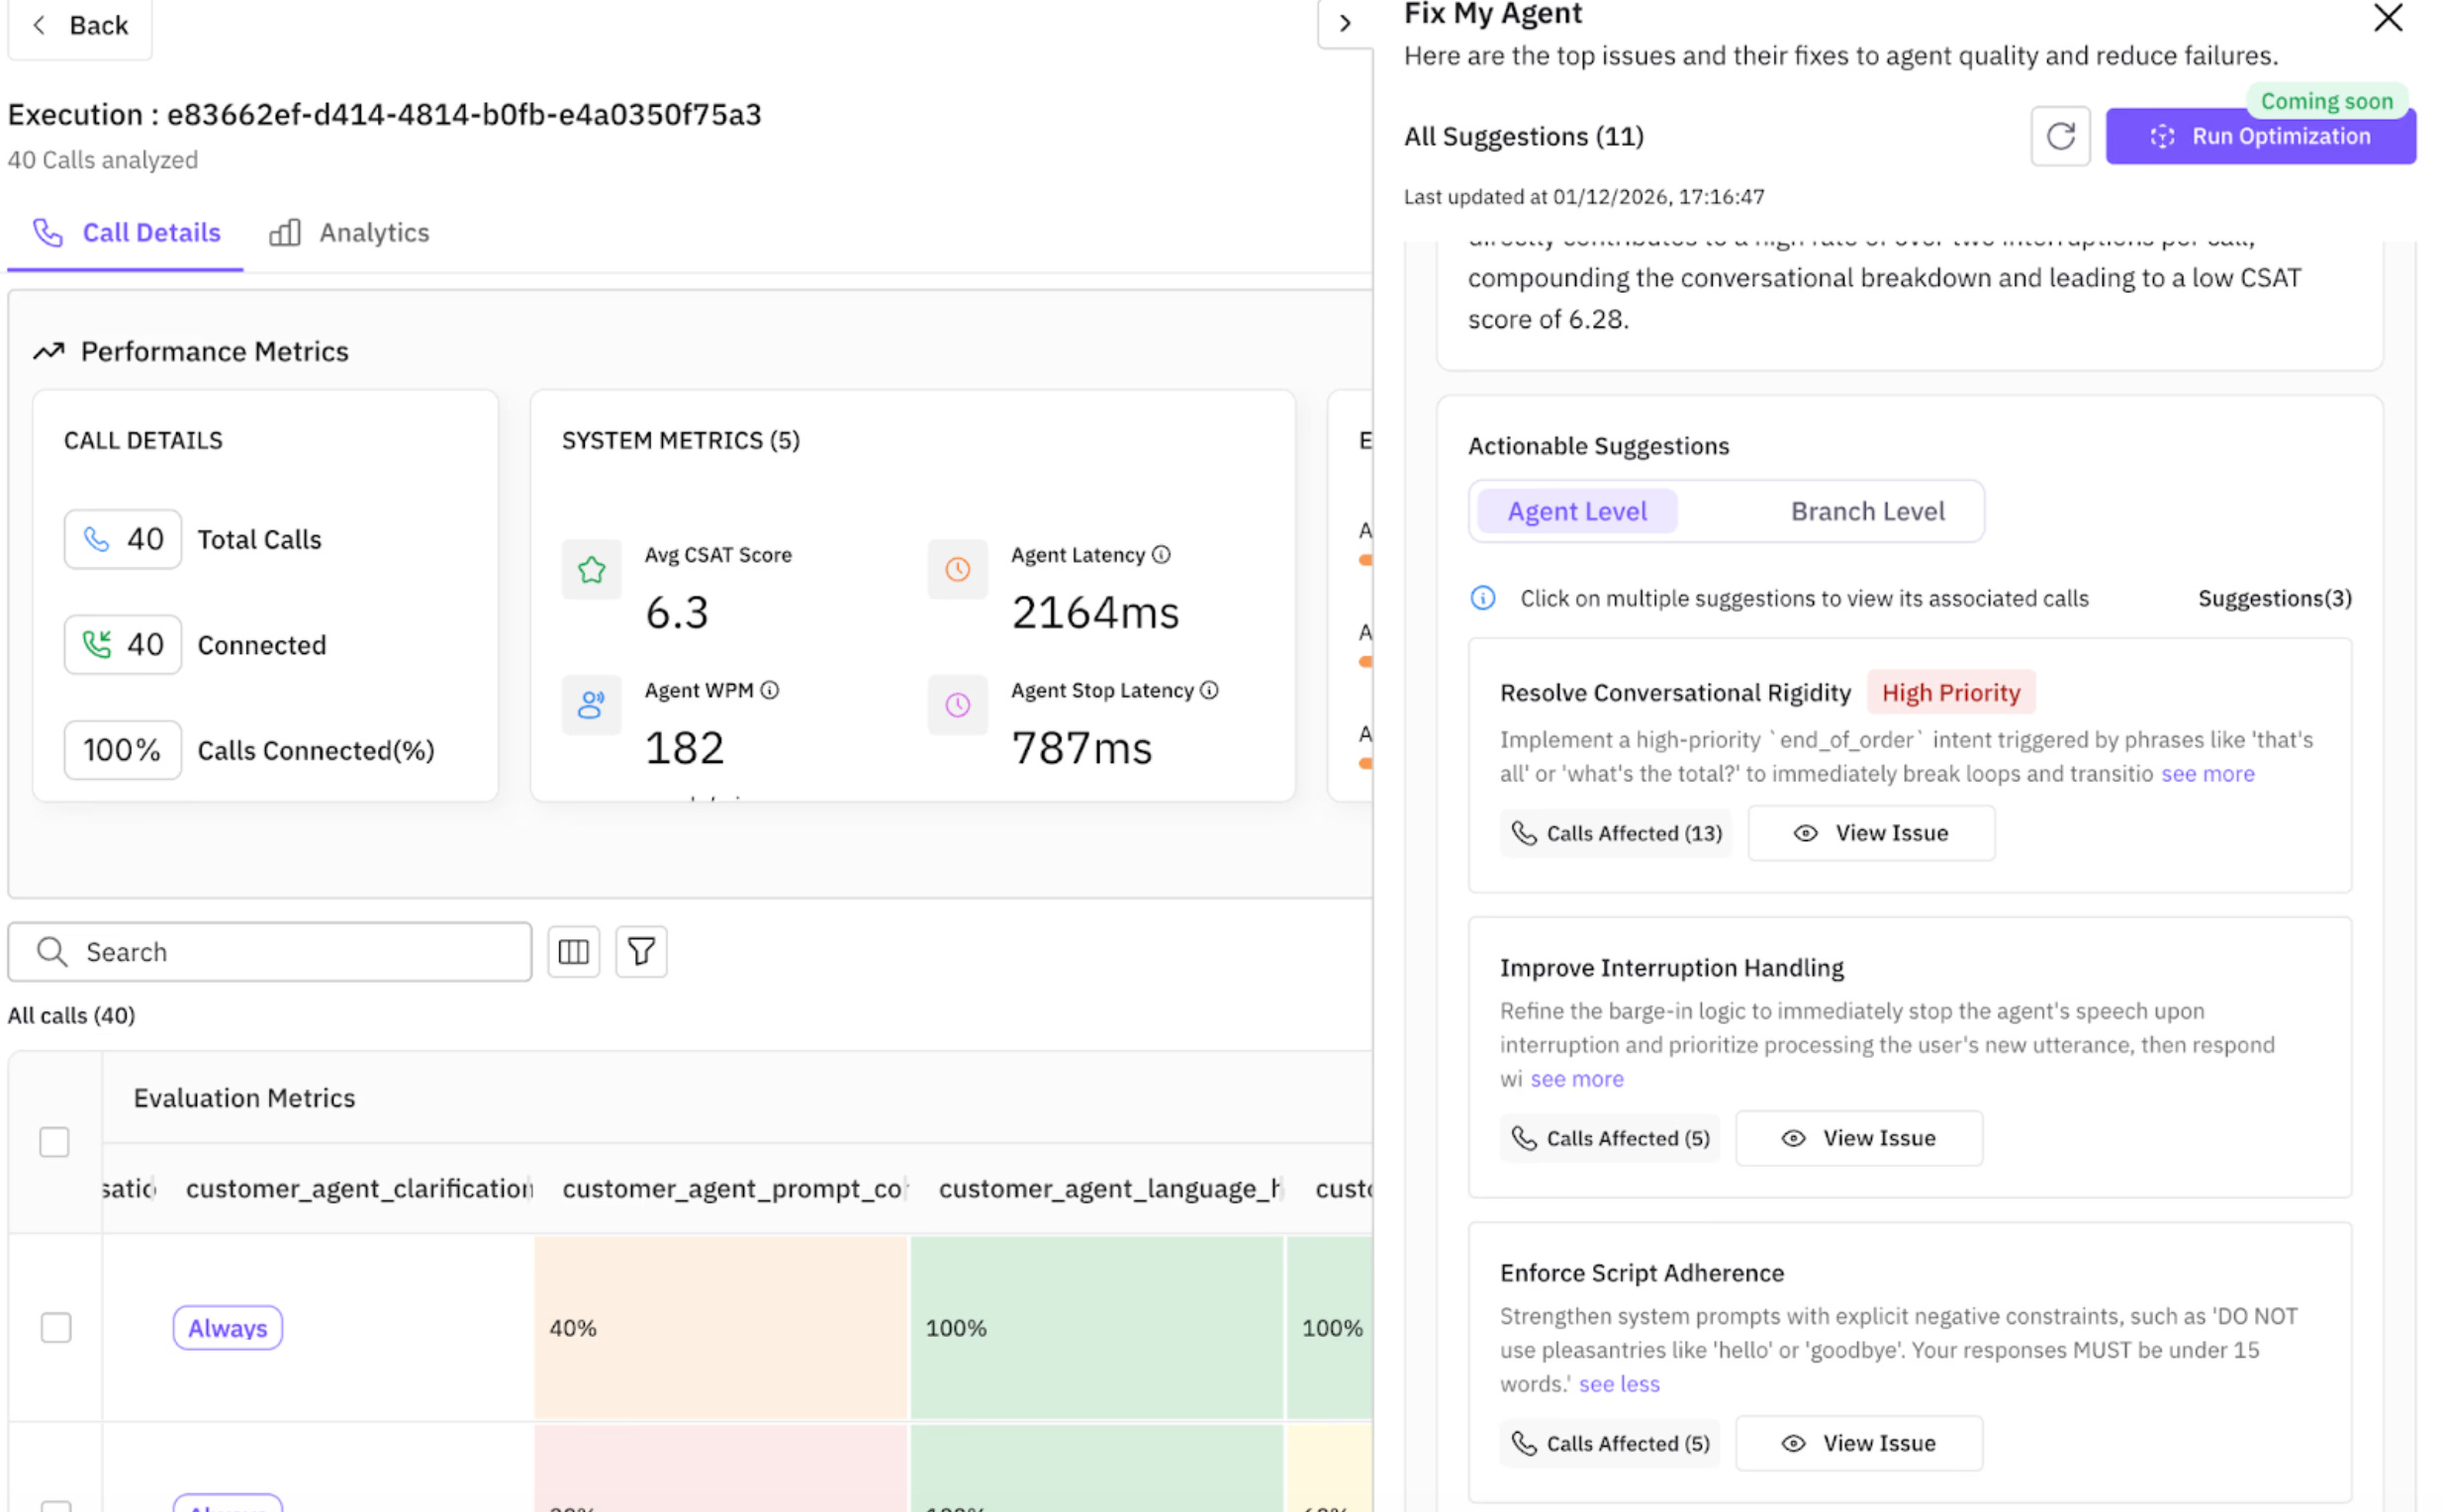
Task: Toggle the select-all checkbox in table header
Action: pos(54,1142)
